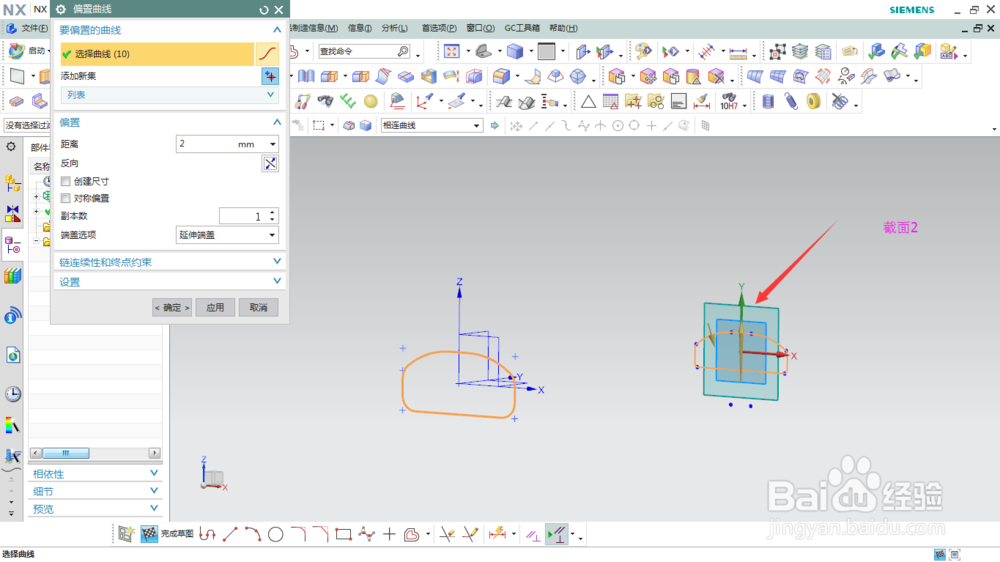Expand the 细节 panel
1000x562 pixels.
[94, 491]
